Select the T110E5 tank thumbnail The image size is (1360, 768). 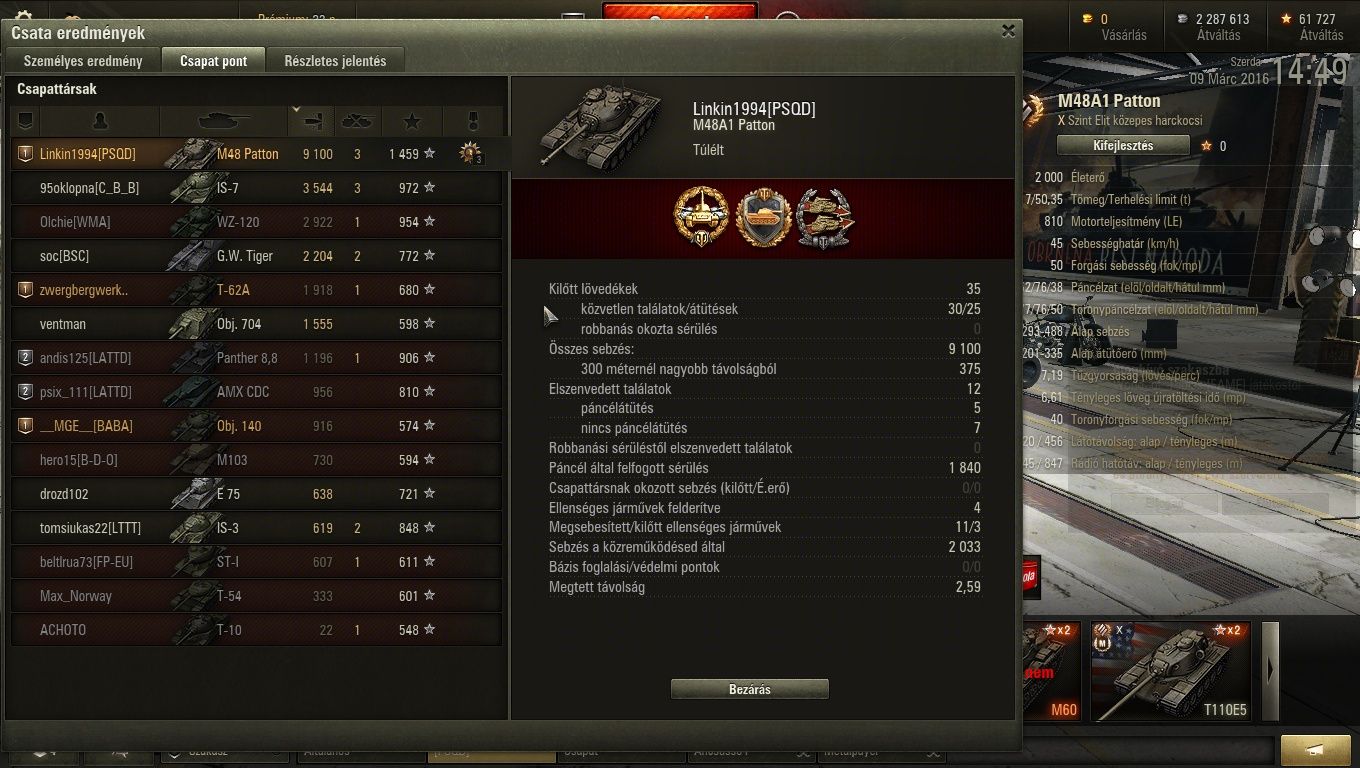(x=1169, y=670)
